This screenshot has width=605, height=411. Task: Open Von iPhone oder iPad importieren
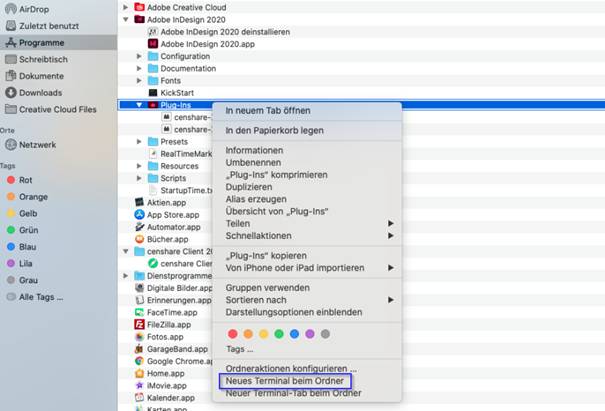(307, 268)
